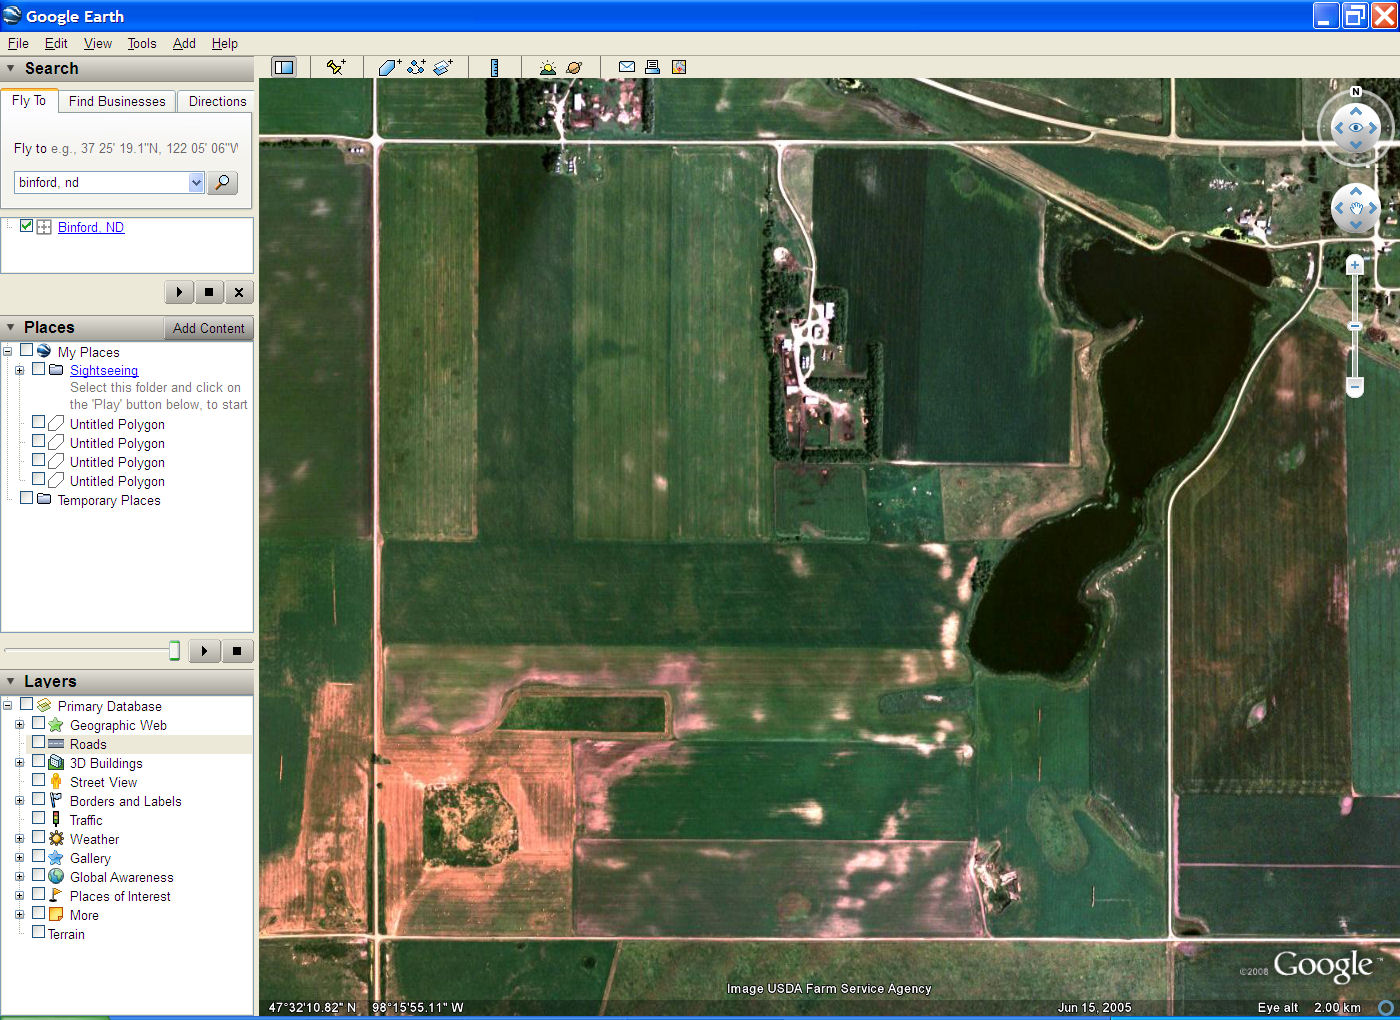Click the North N compass marker

(1356, 91)
